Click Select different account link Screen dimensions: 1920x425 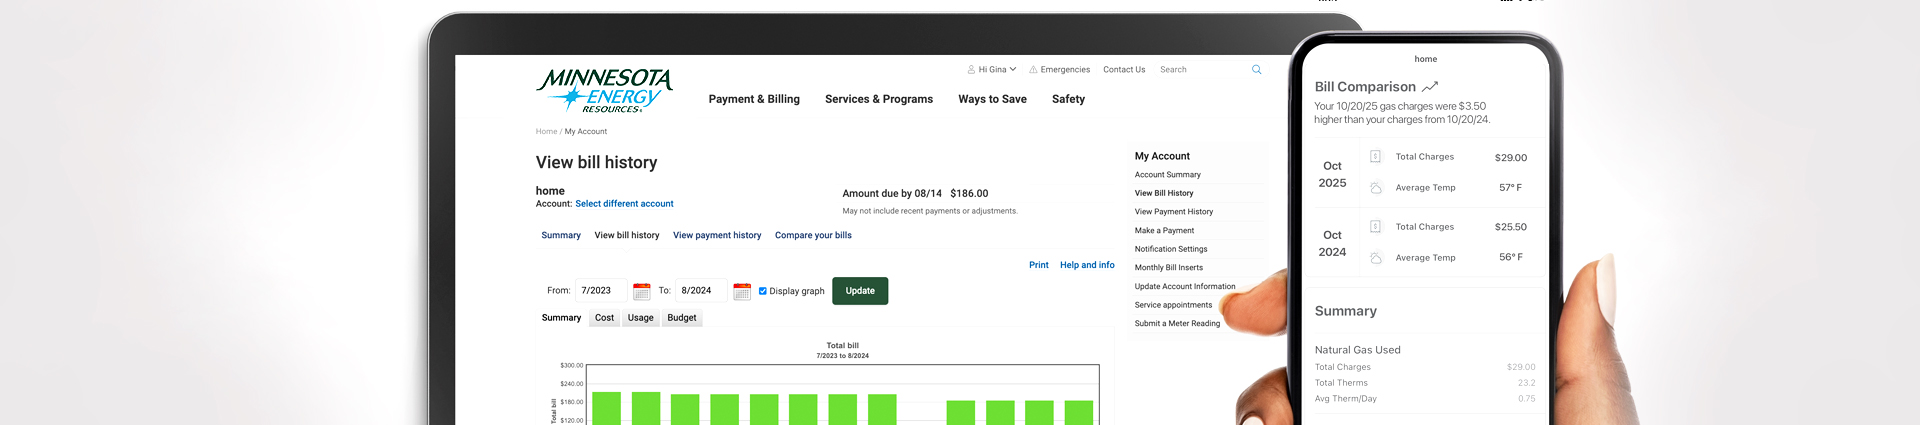624,204
